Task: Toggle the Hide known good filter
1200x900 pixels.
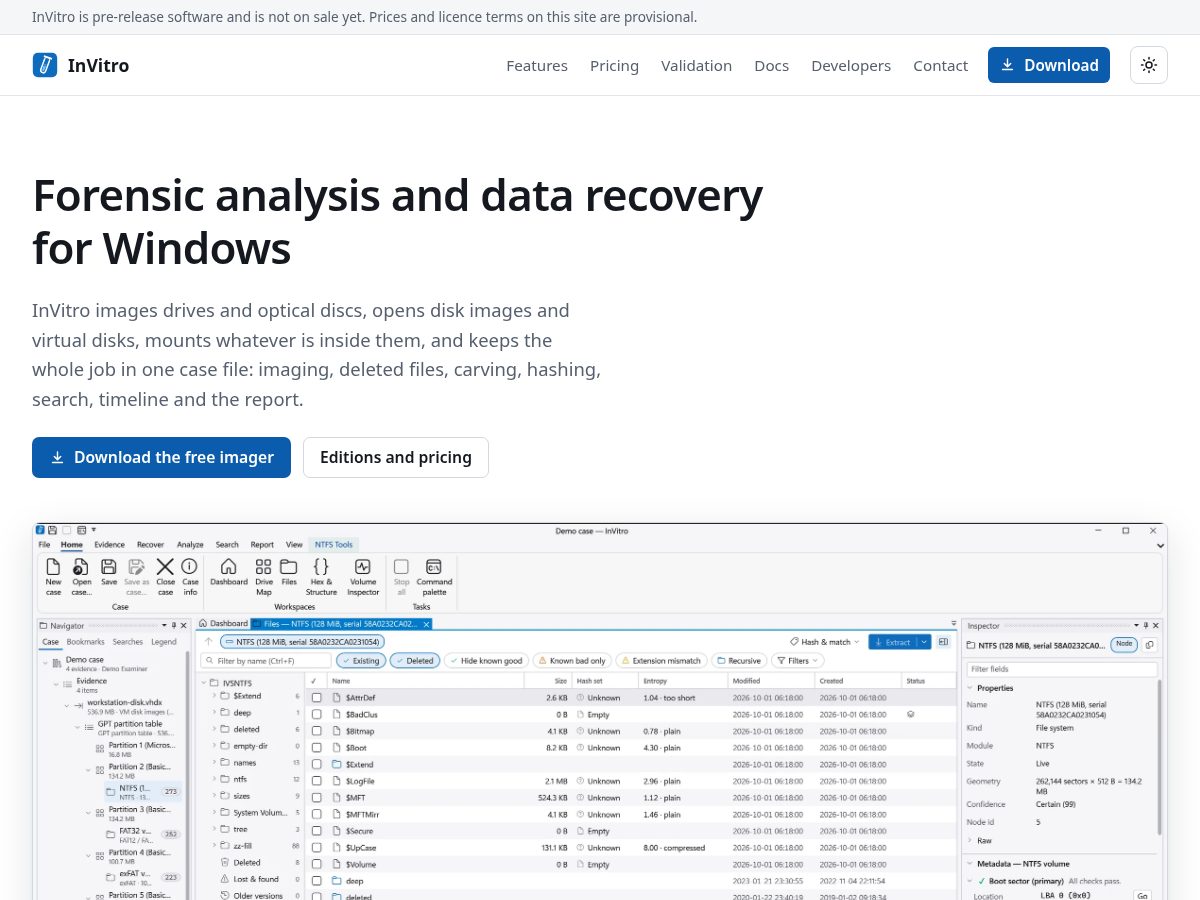Action: 486,661
